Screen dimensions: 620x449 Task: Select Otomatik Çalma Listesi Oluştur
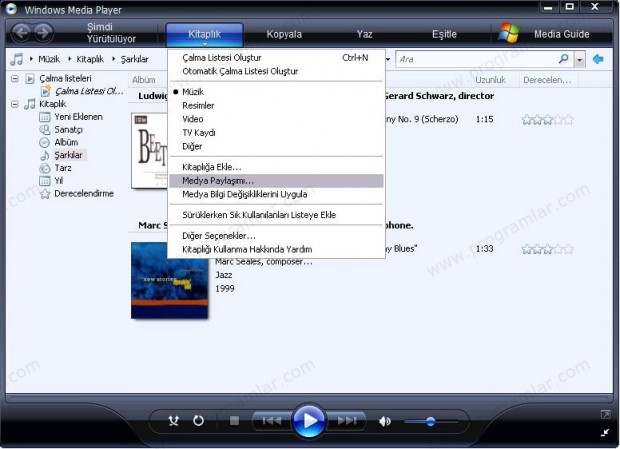click(x=276, y=71)
